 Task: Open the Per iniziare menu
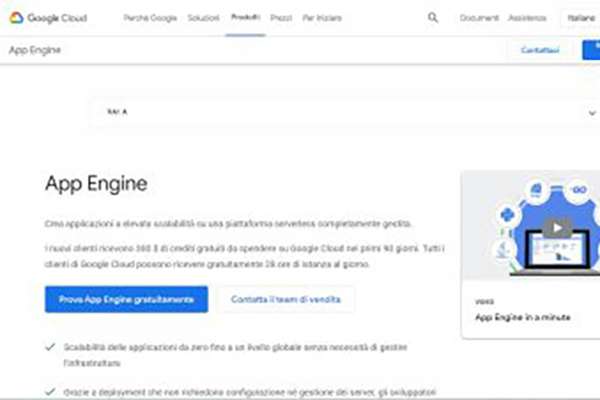tap(322, 18)
